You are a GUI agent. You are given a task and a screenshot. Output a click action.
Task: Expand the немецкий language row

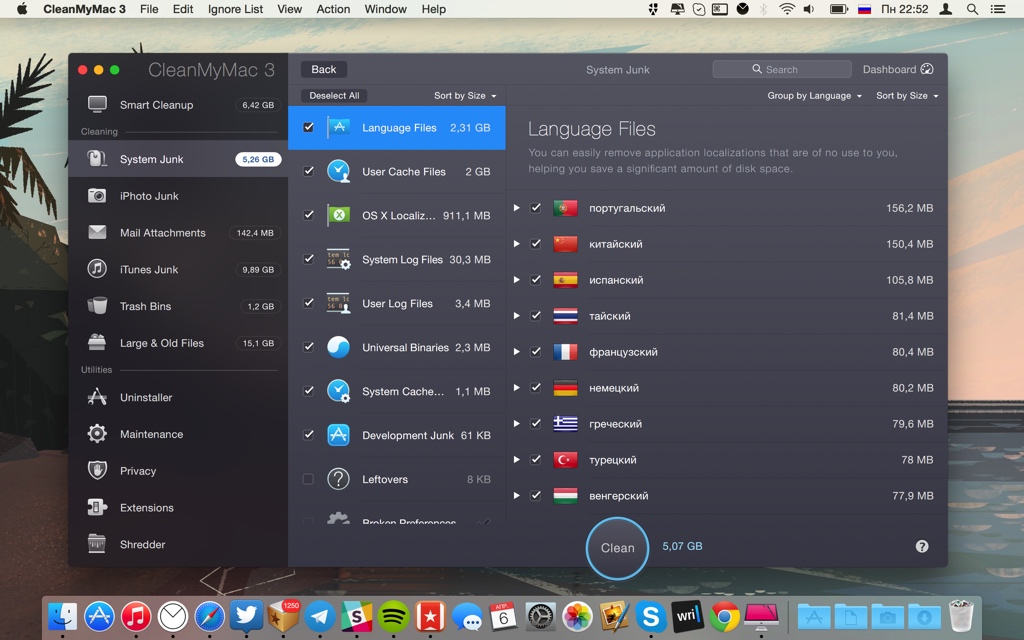pos(516,387)
